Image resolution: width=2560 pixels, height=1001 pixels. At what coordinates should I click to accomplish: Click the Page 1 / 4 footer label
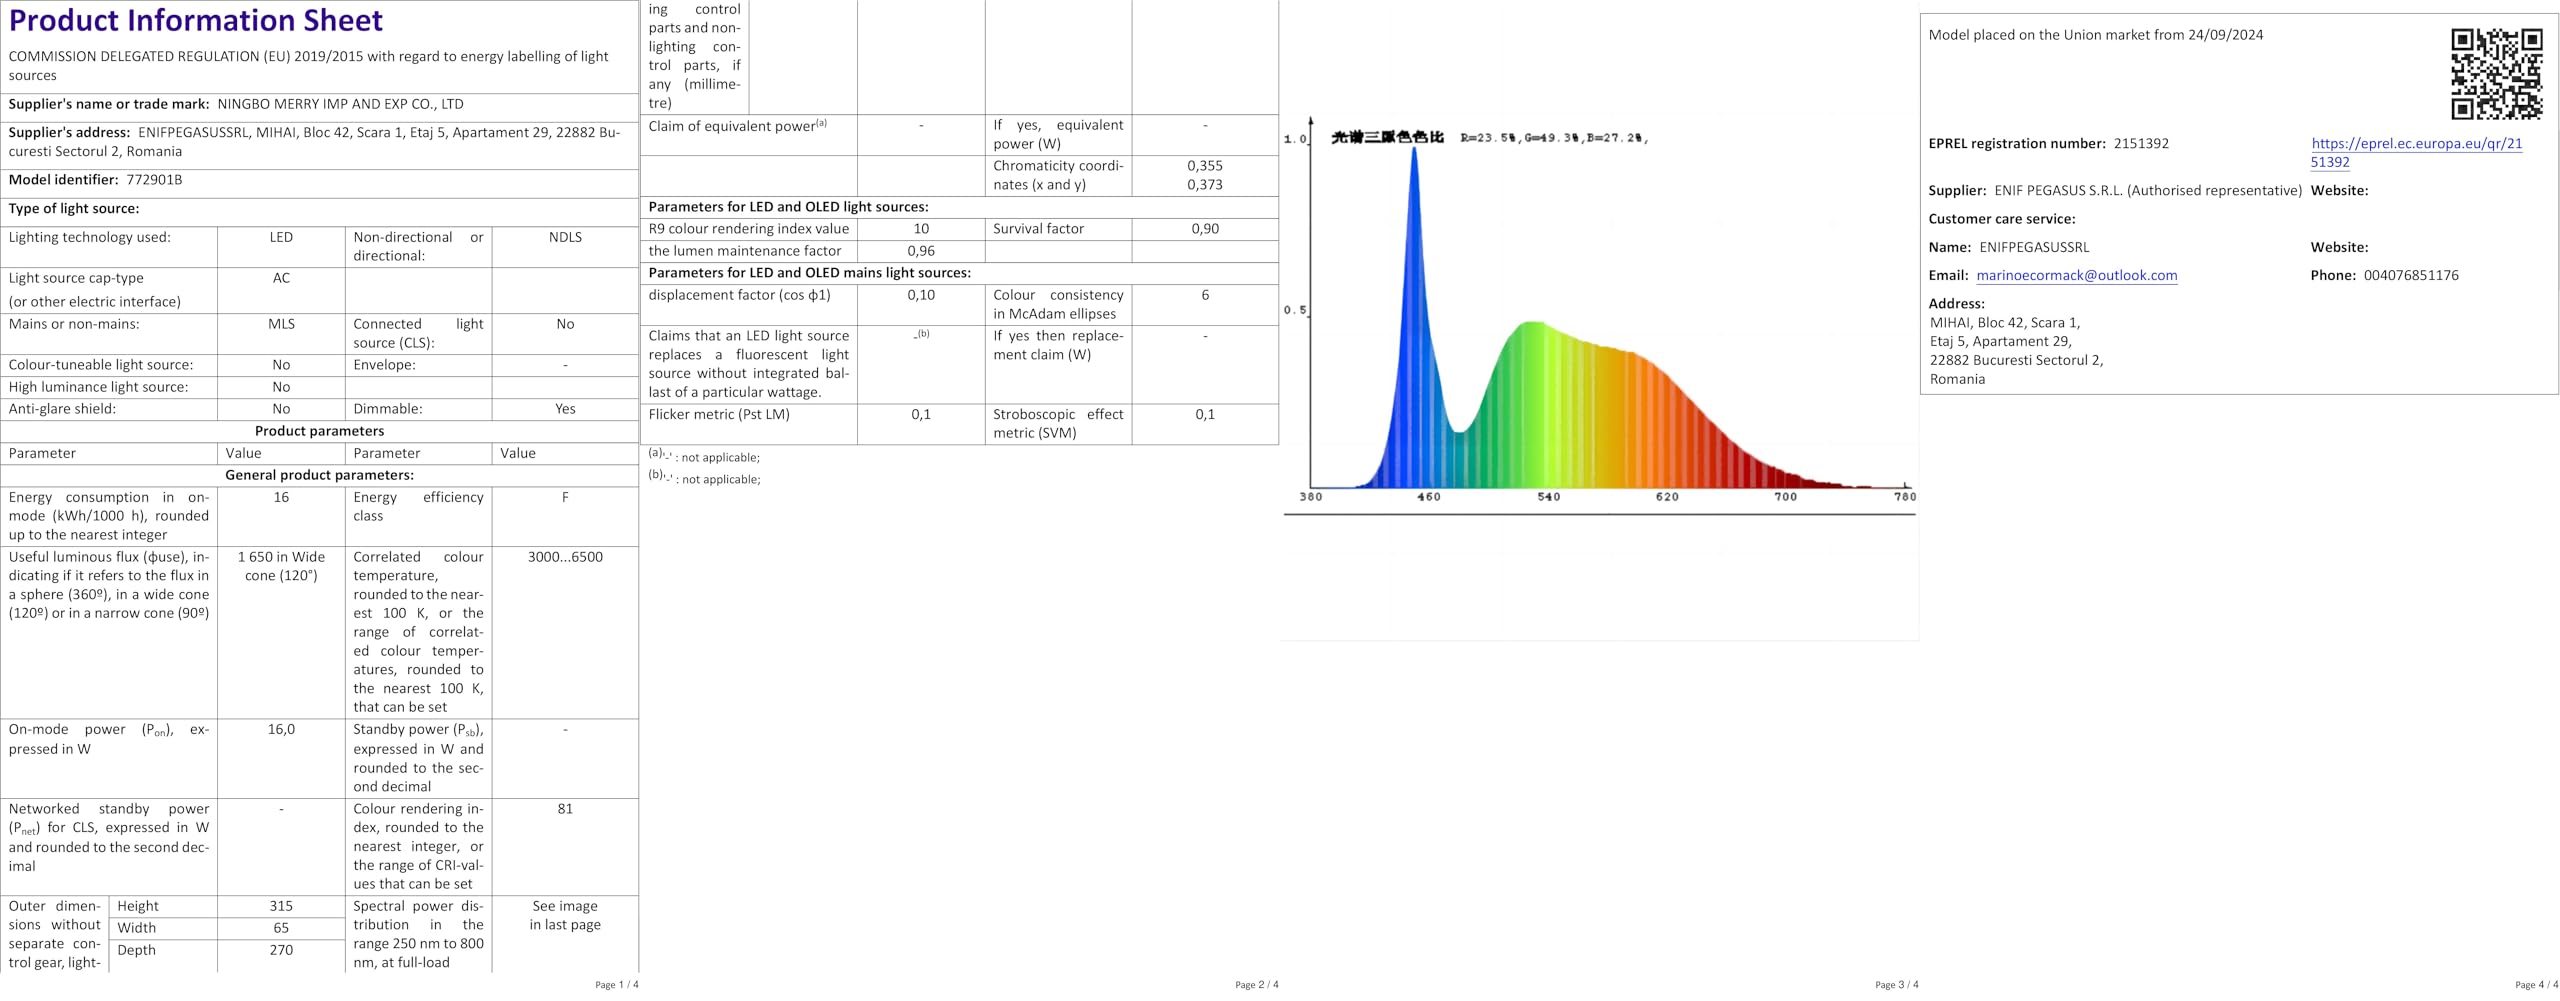[x=616, y=985]
